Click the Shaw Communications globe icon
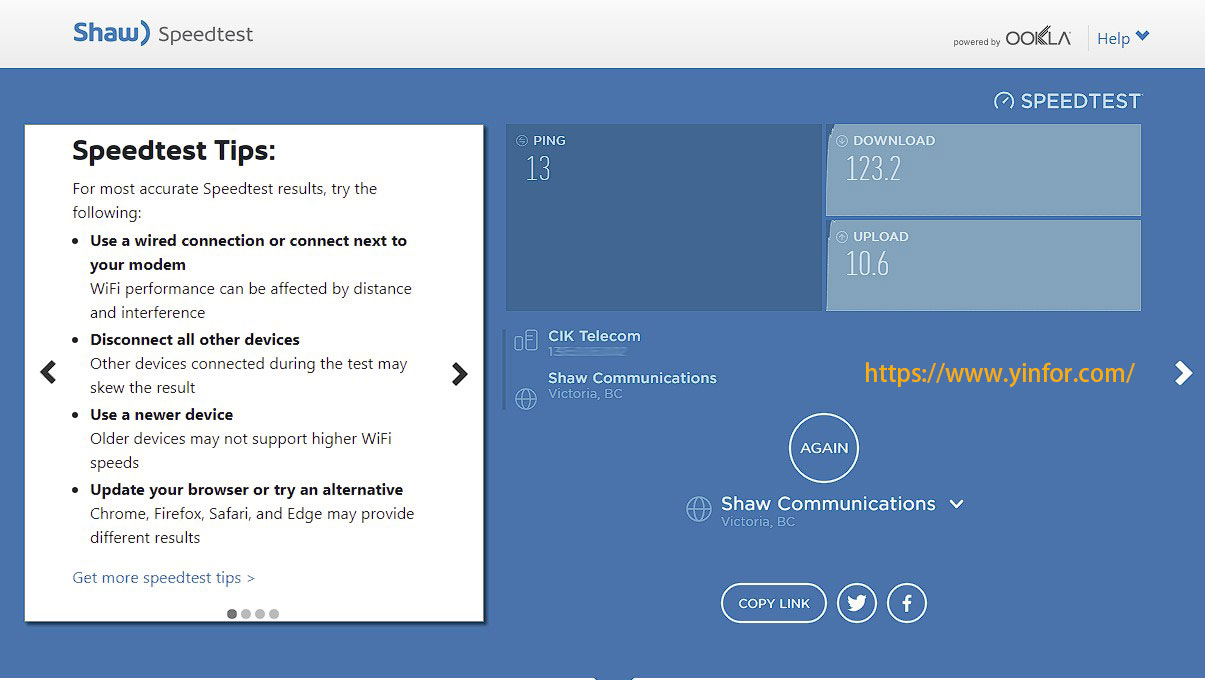The height and width of the screenshot is (680, 1205). (x=526, y=398)
